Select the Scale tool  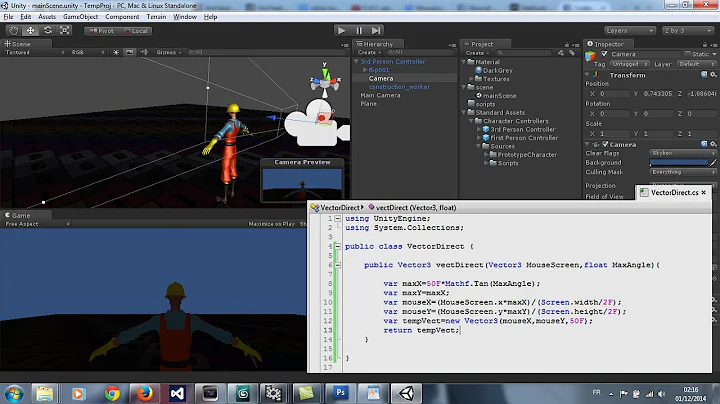tap(65, 31)
